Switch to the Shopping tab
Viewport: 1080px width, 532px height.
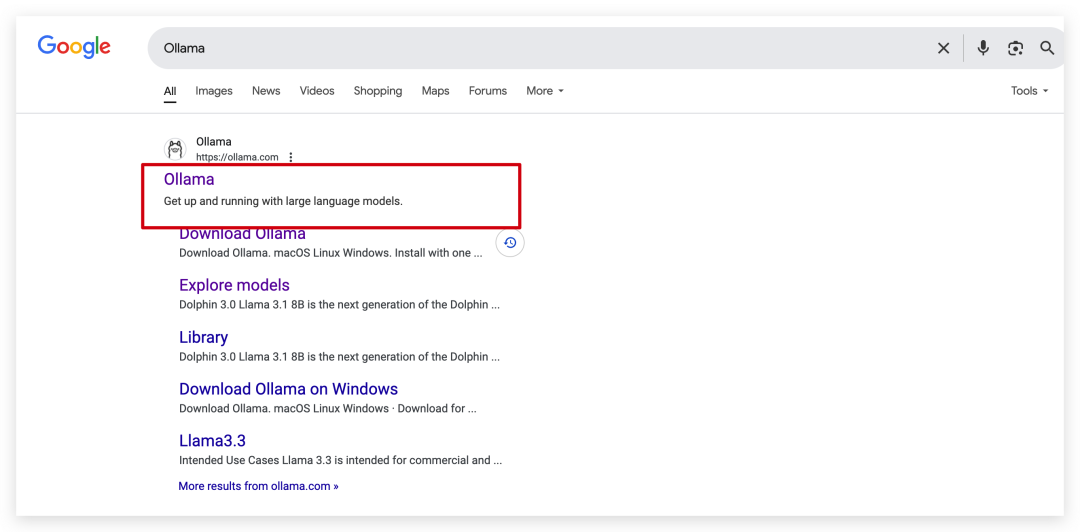click(x=377, y=91)
